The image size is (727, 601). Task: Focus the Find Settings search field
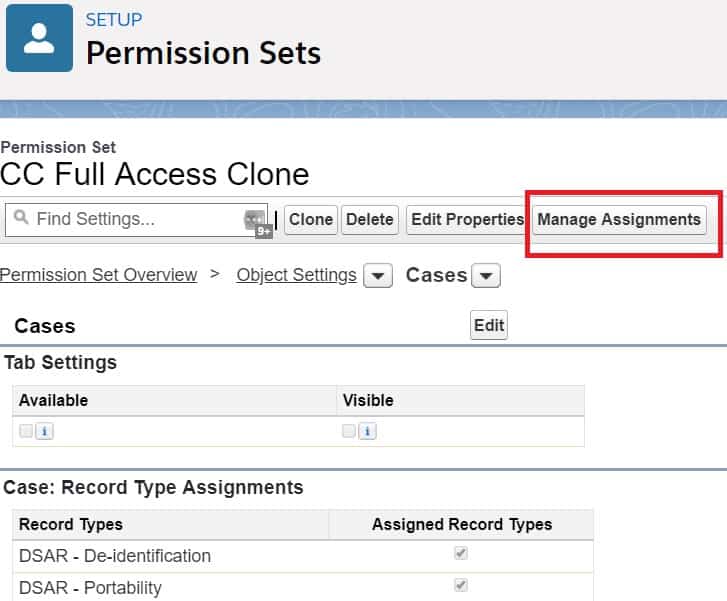point(135,219)
